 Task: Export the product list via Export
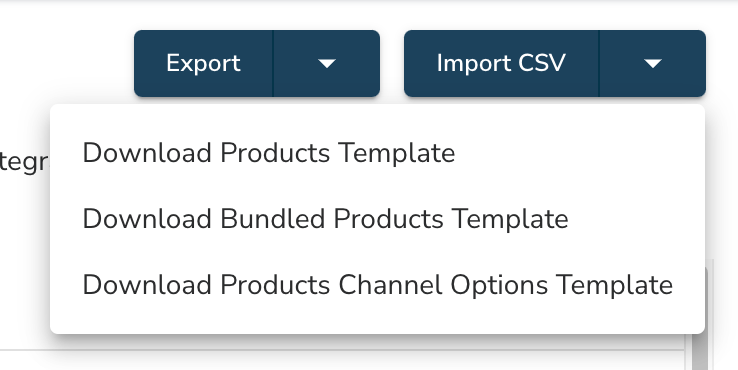203,64
